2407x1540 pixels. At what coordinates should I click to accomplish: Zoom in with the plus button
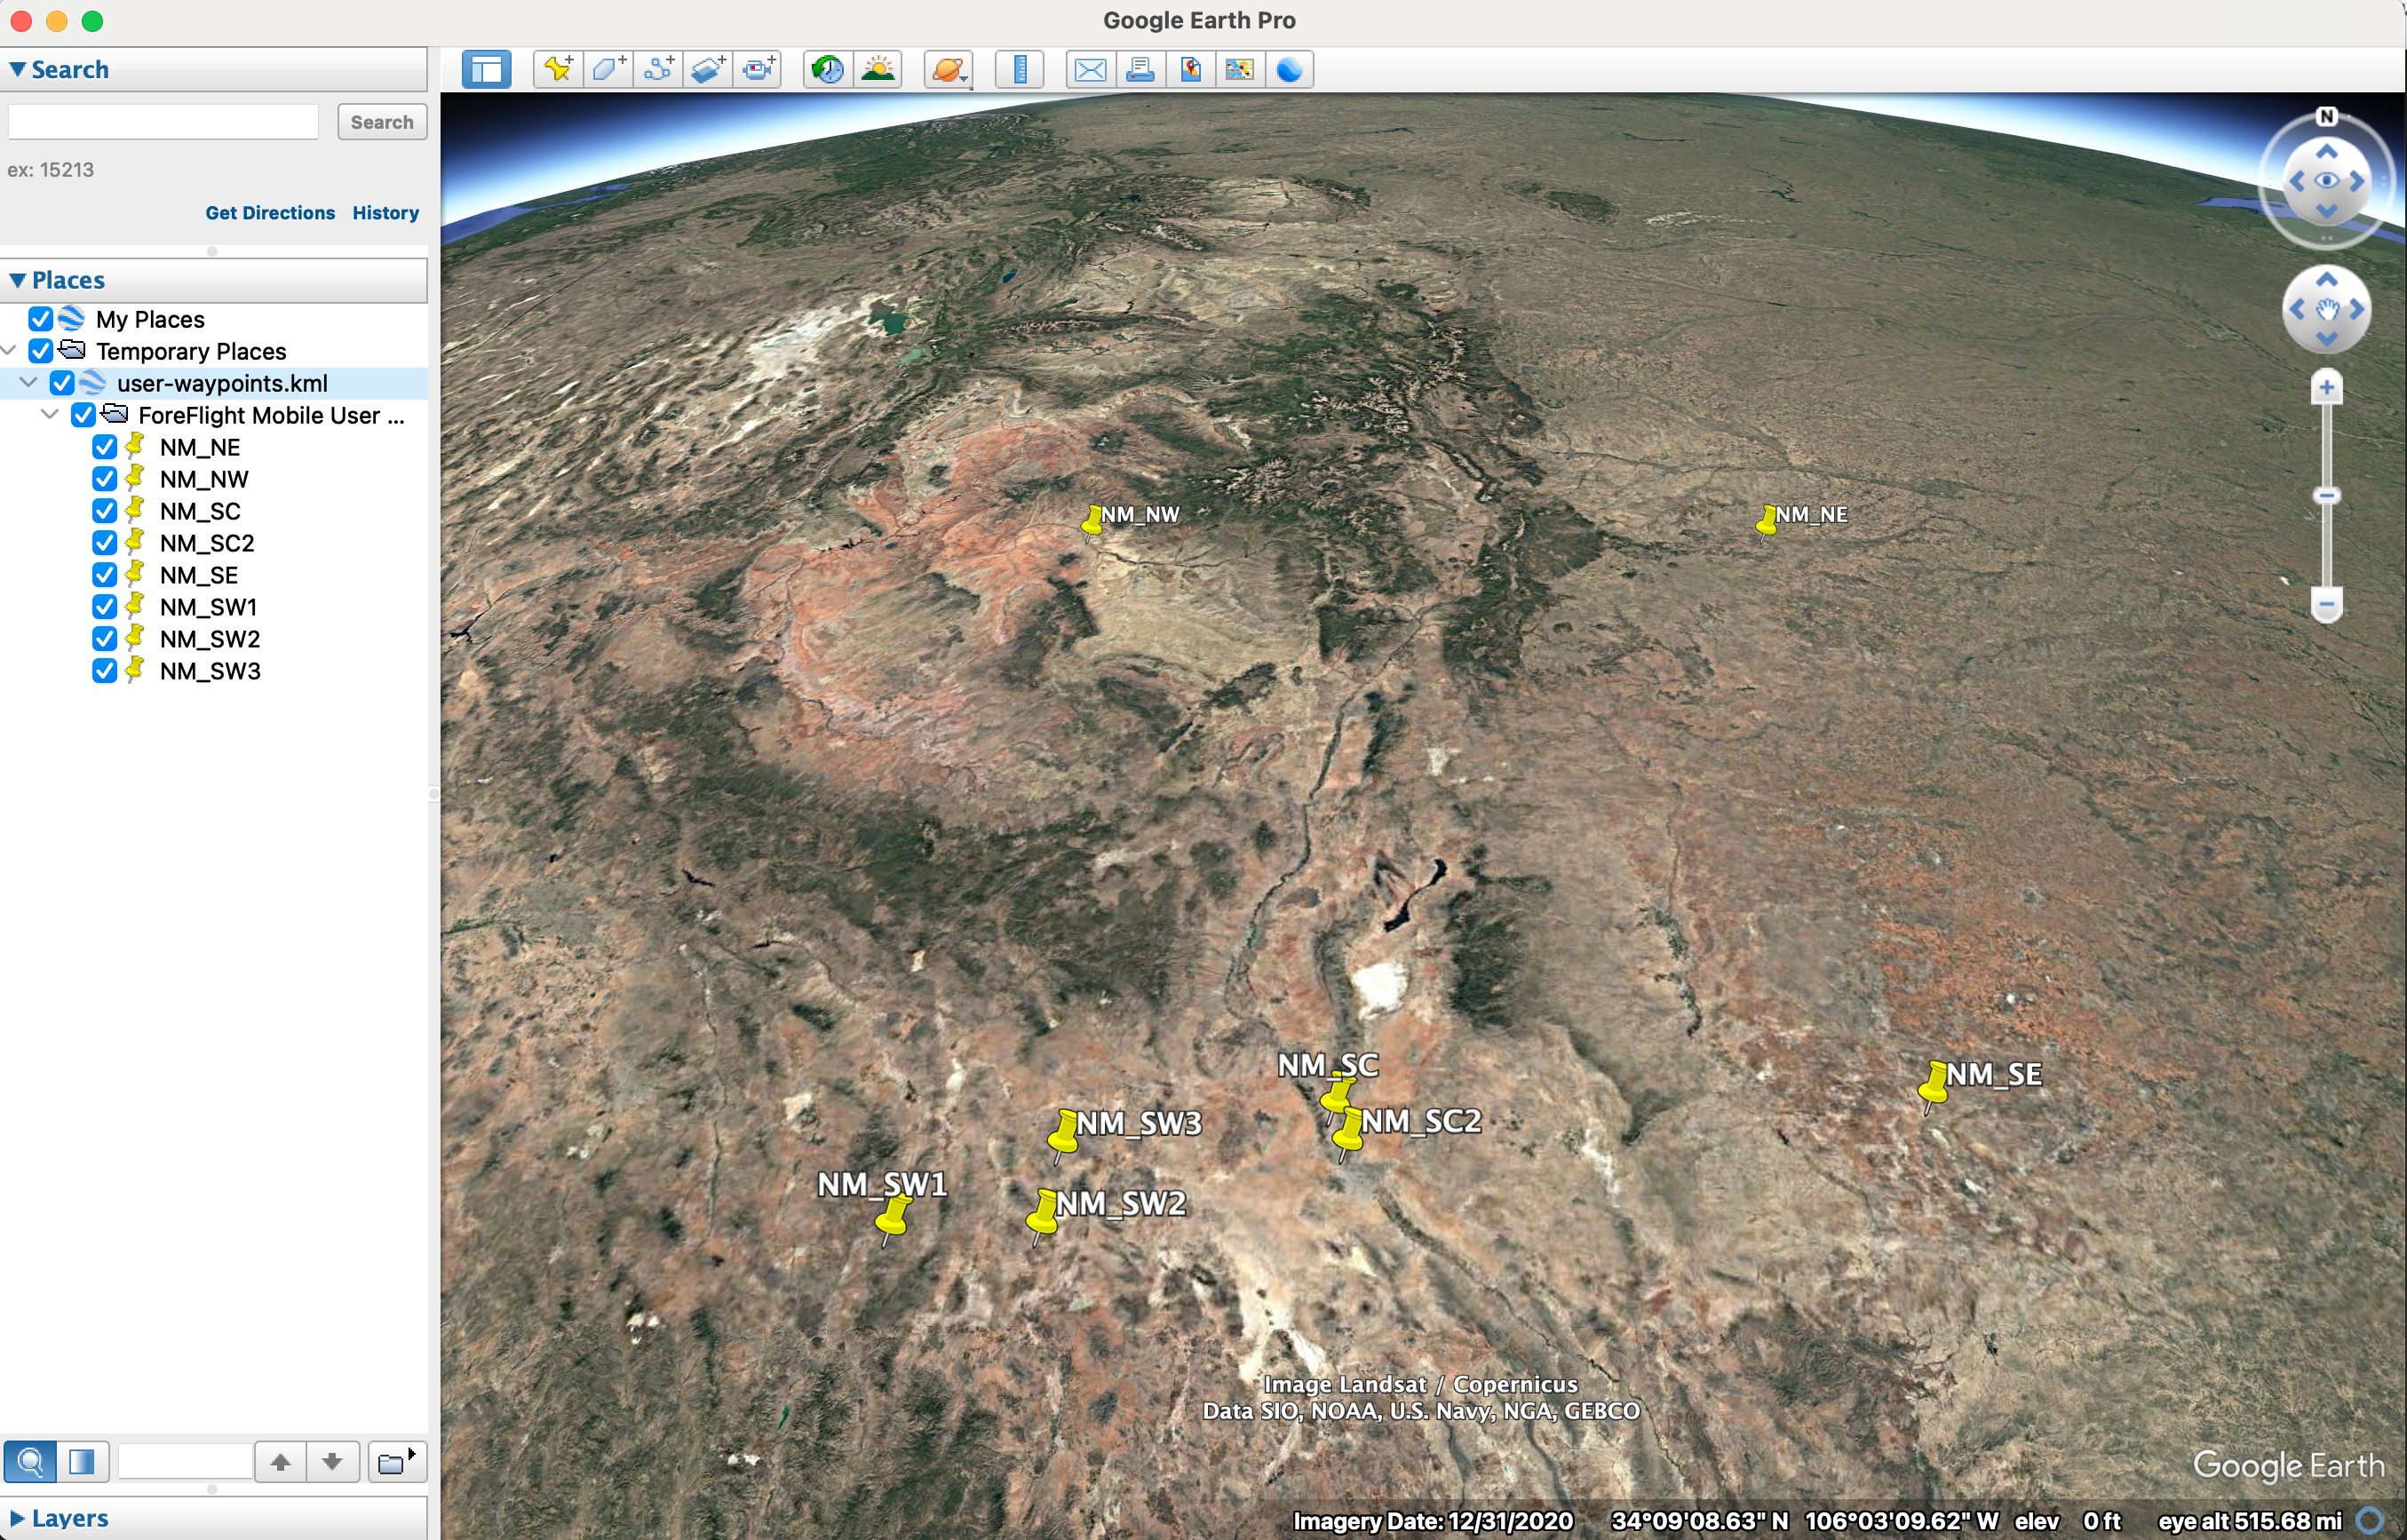(x=2327, y=387)
